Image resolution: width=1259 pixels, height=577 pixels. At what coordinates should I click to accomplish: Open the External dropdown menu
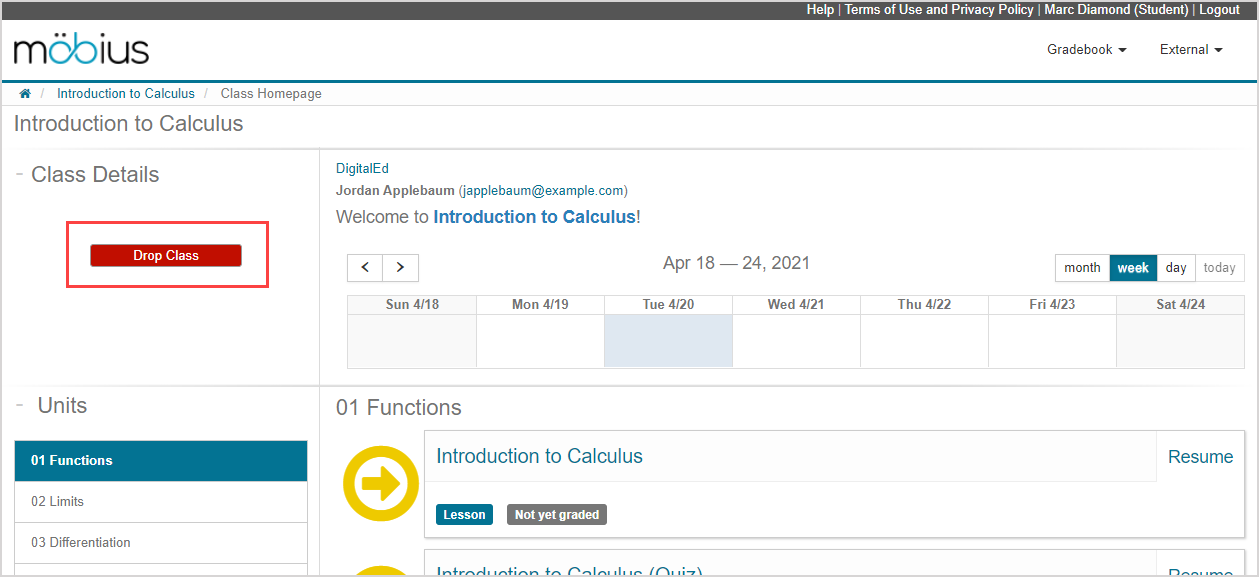[x=1190, y=50]
